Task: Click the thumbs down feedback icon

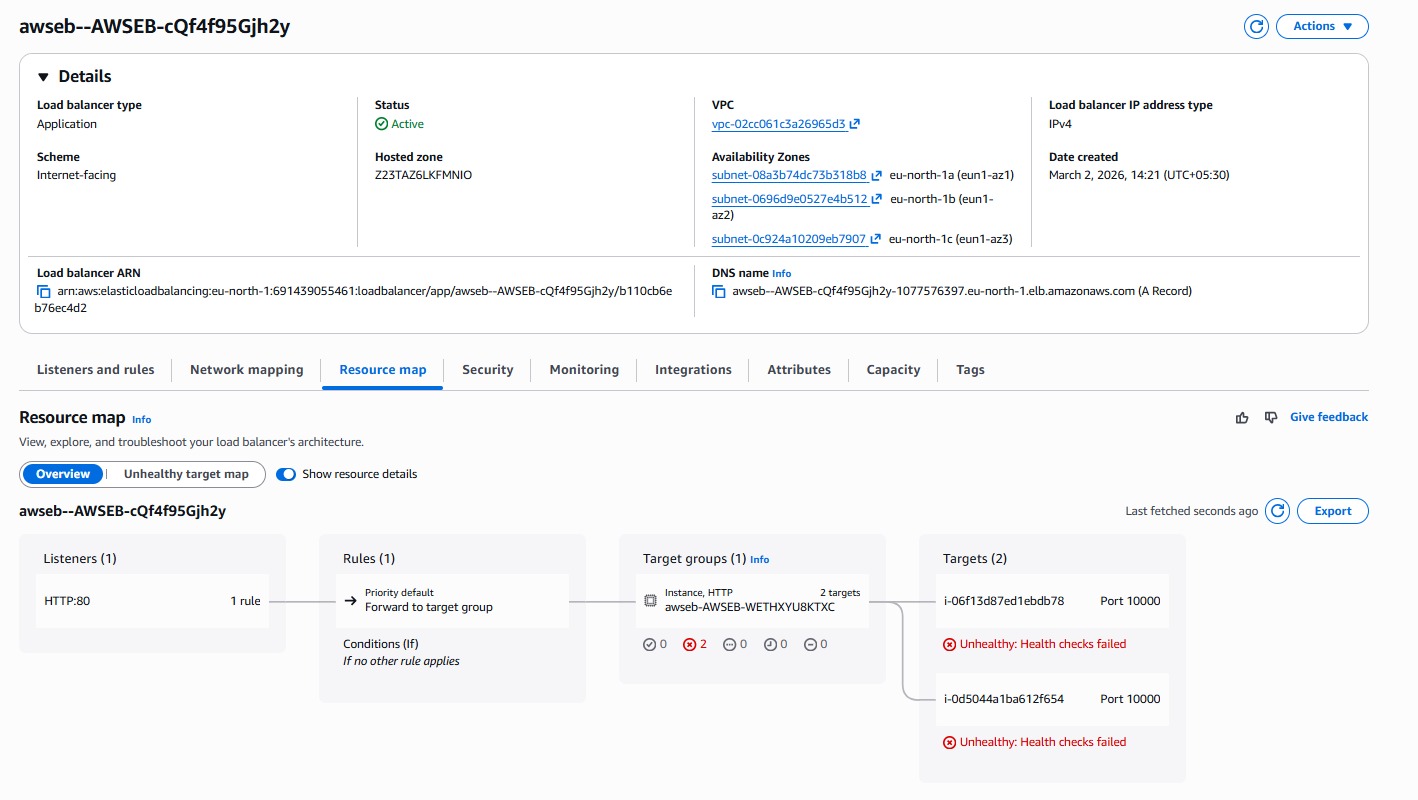Action: [1271, 418]
